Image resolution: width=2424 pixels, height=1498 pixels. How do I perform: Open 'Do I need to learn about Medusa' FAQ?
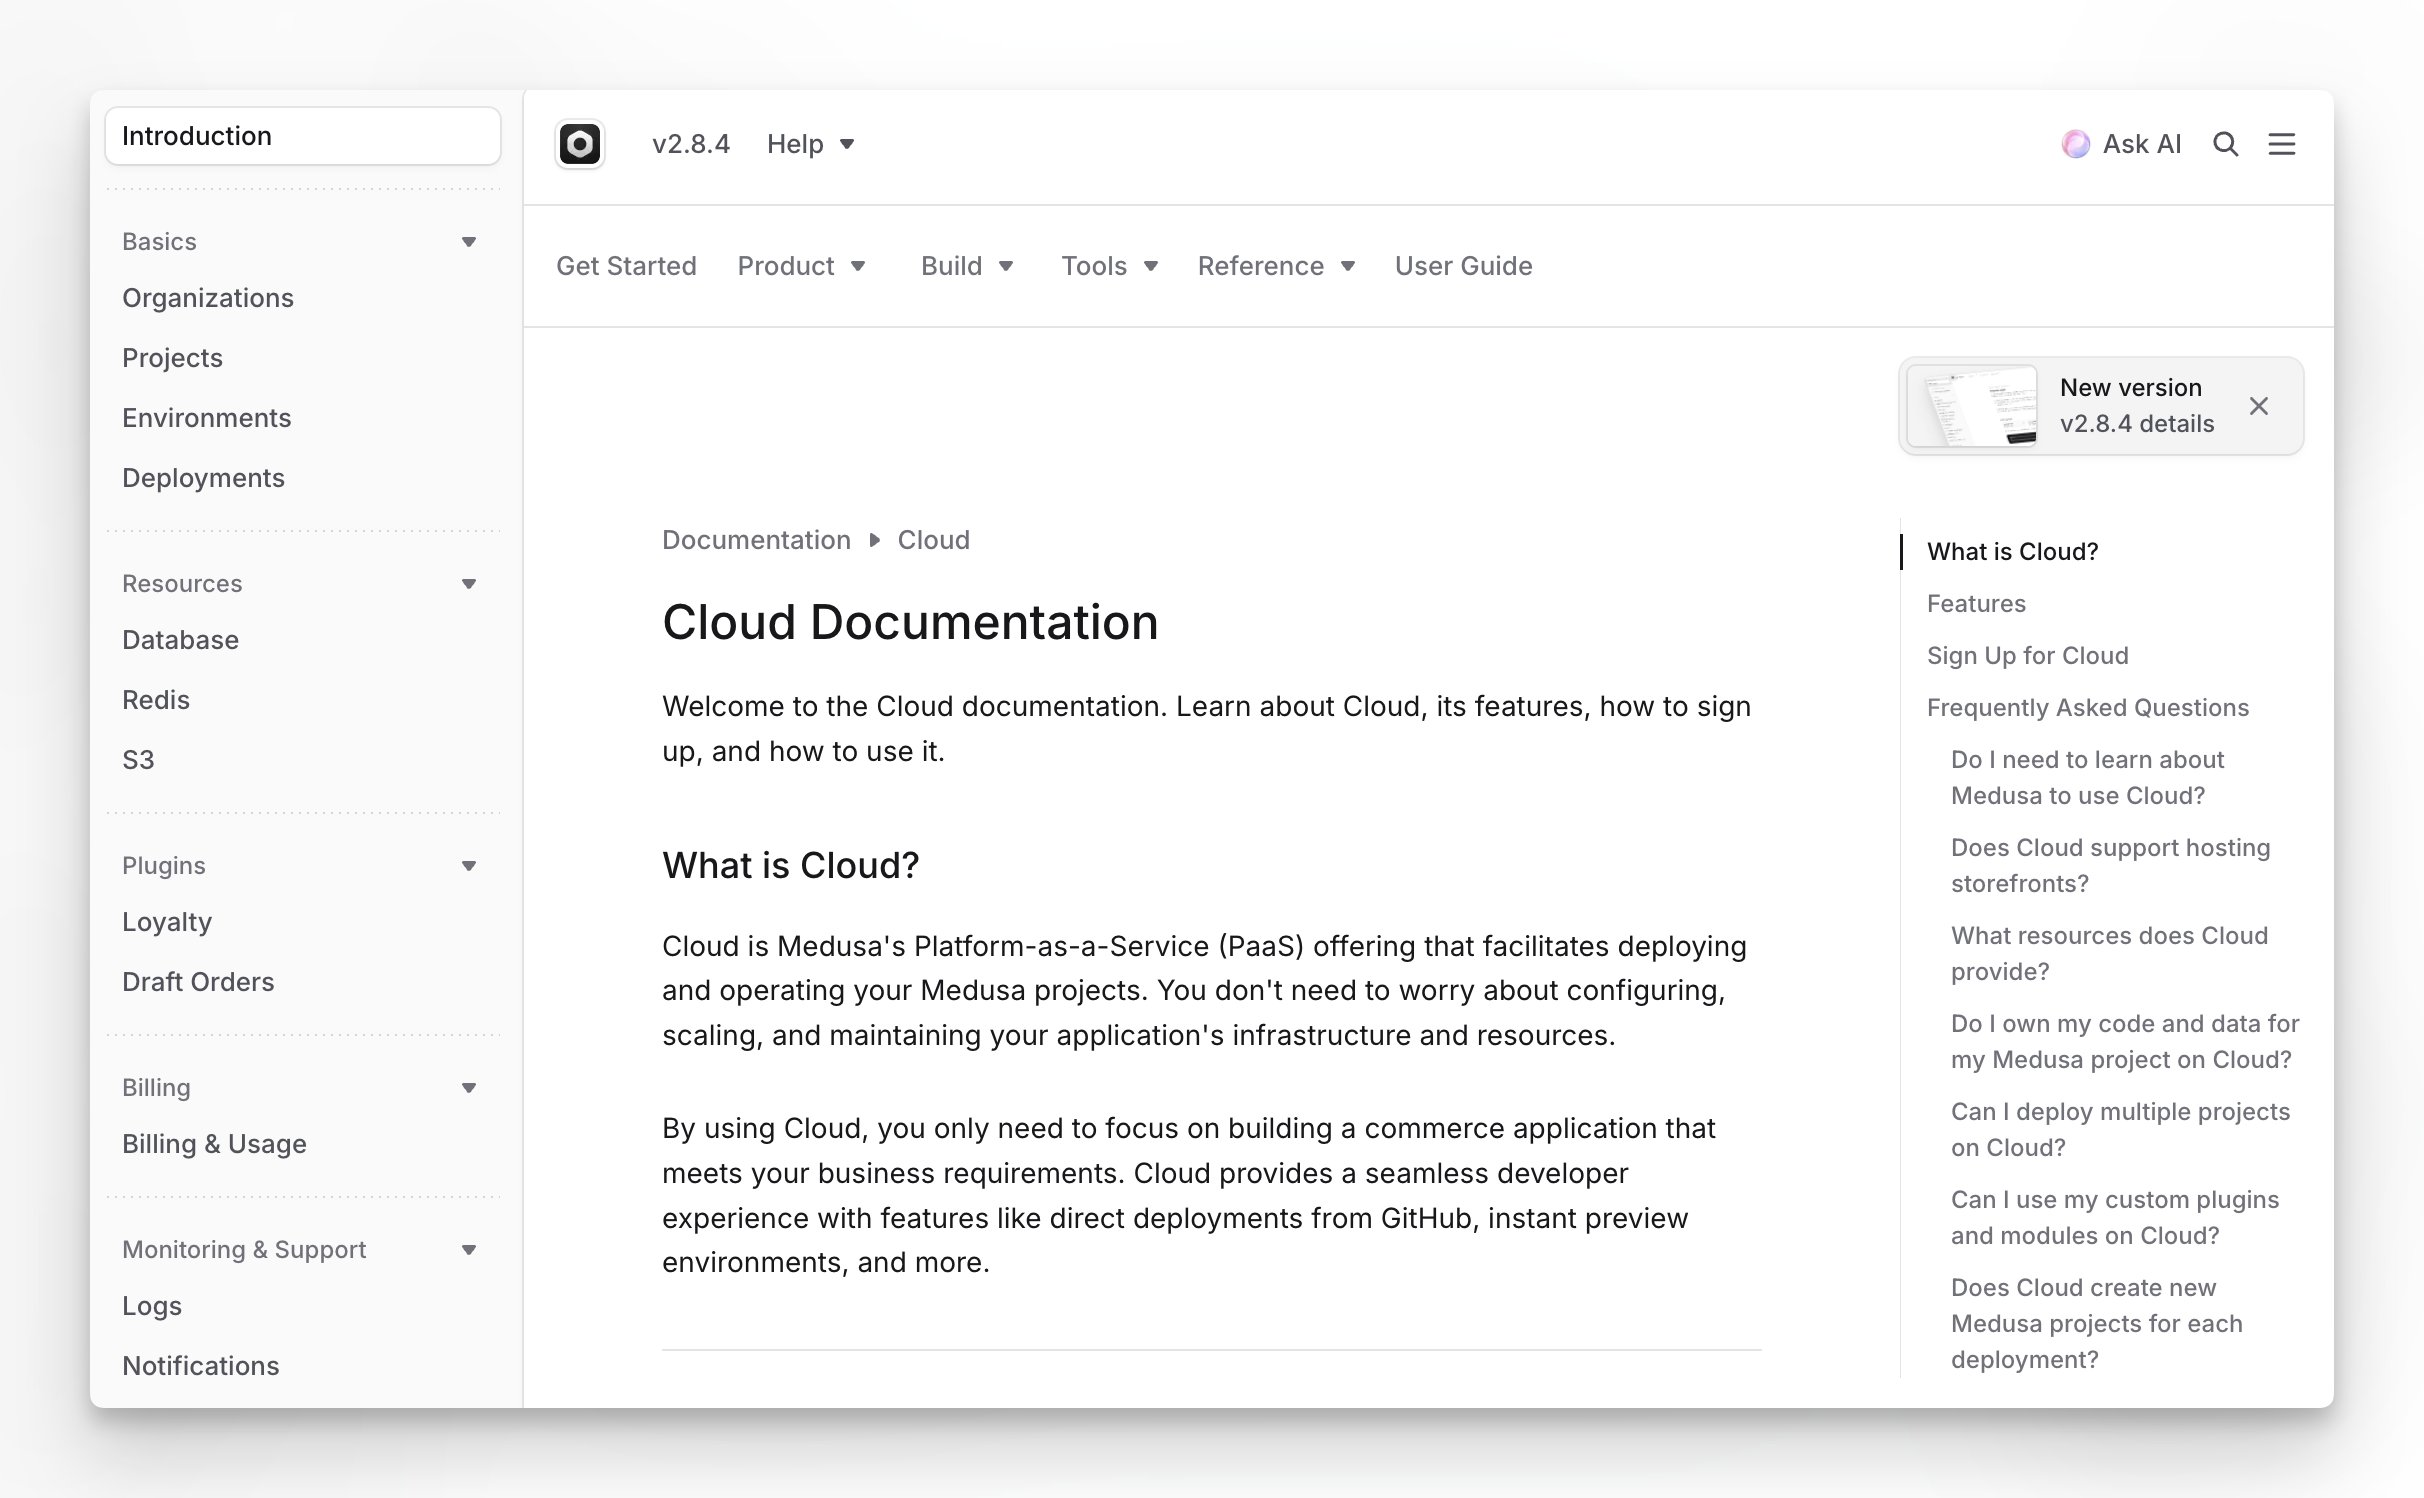click(2087, 778)
